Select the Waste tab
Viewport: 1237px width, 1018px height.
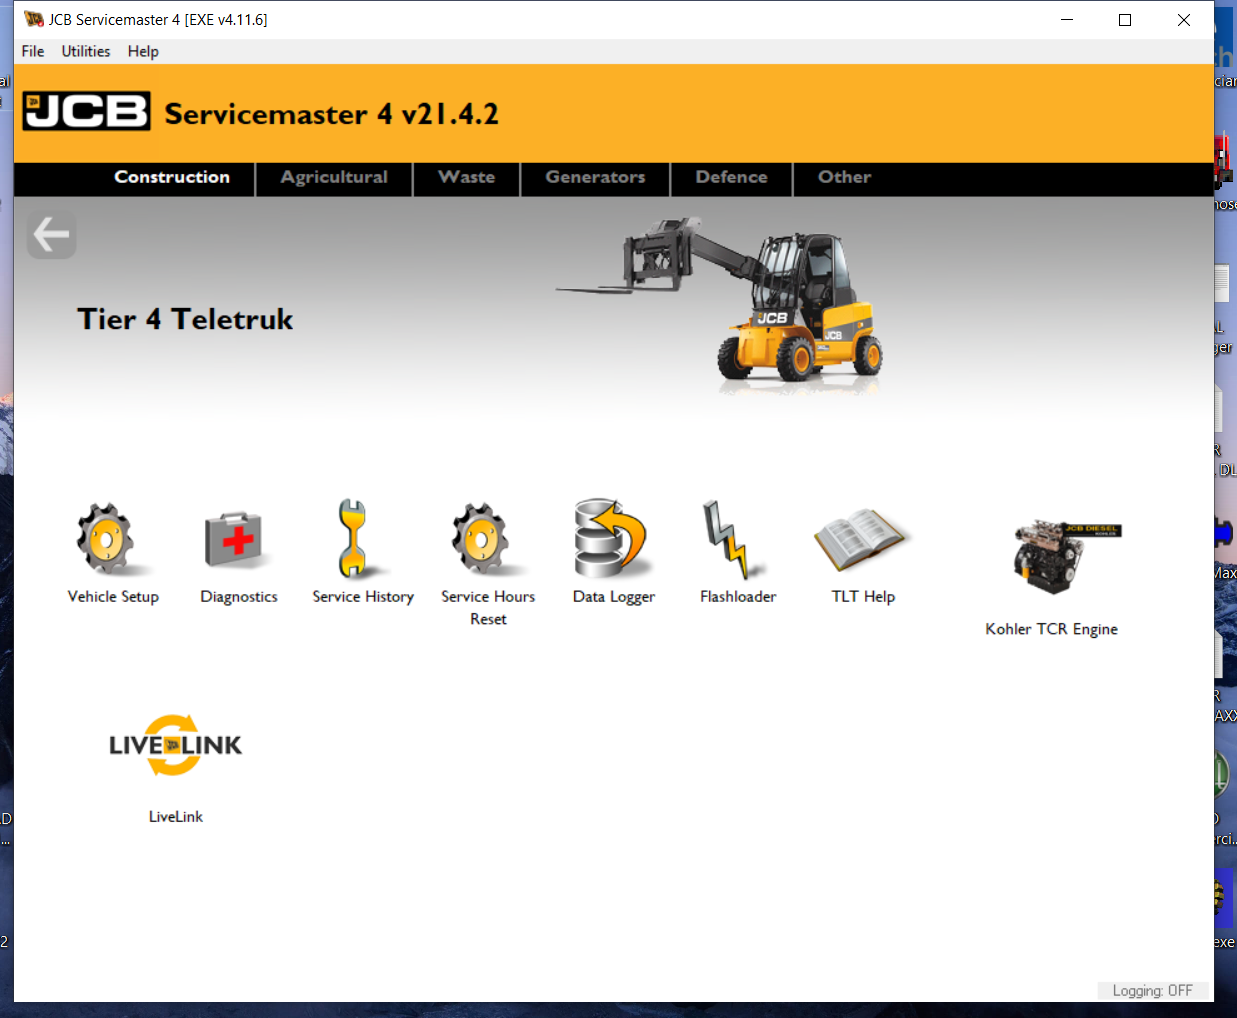click(466, 178)
